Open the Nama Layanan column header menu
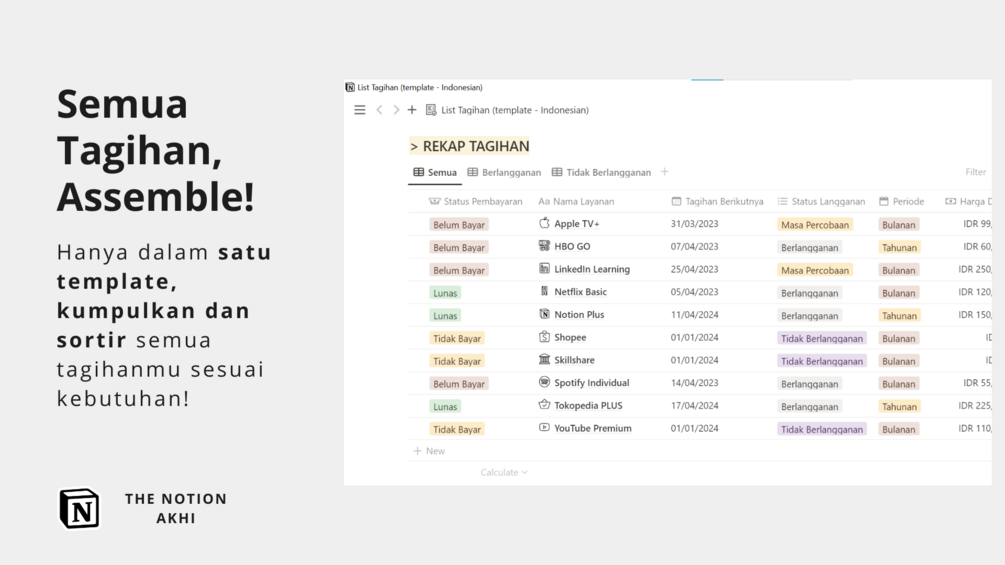Image resolution: width=1005 pixels, height=565 pixels. 576,201
